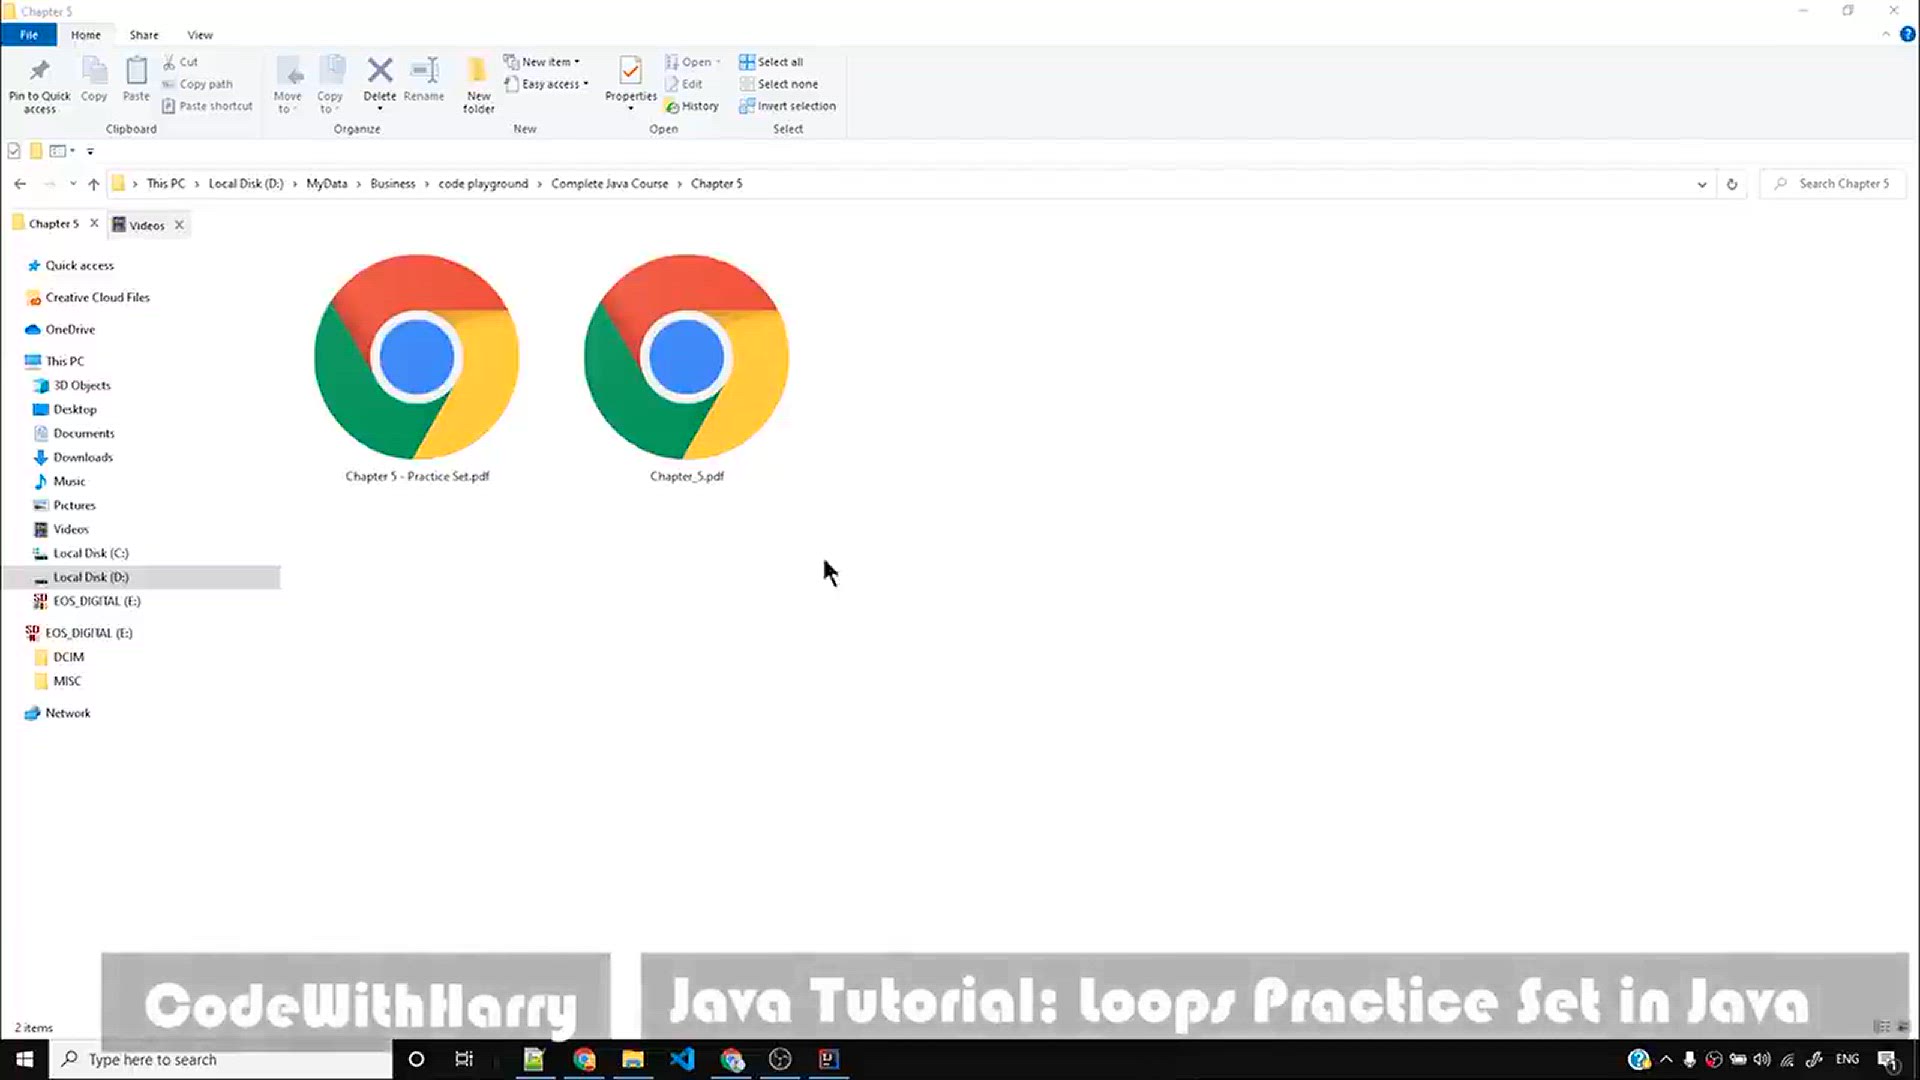The width and height of the screenshot is (1920, 1080).
Task: Click the Delete red X icon
Action: 380,70
